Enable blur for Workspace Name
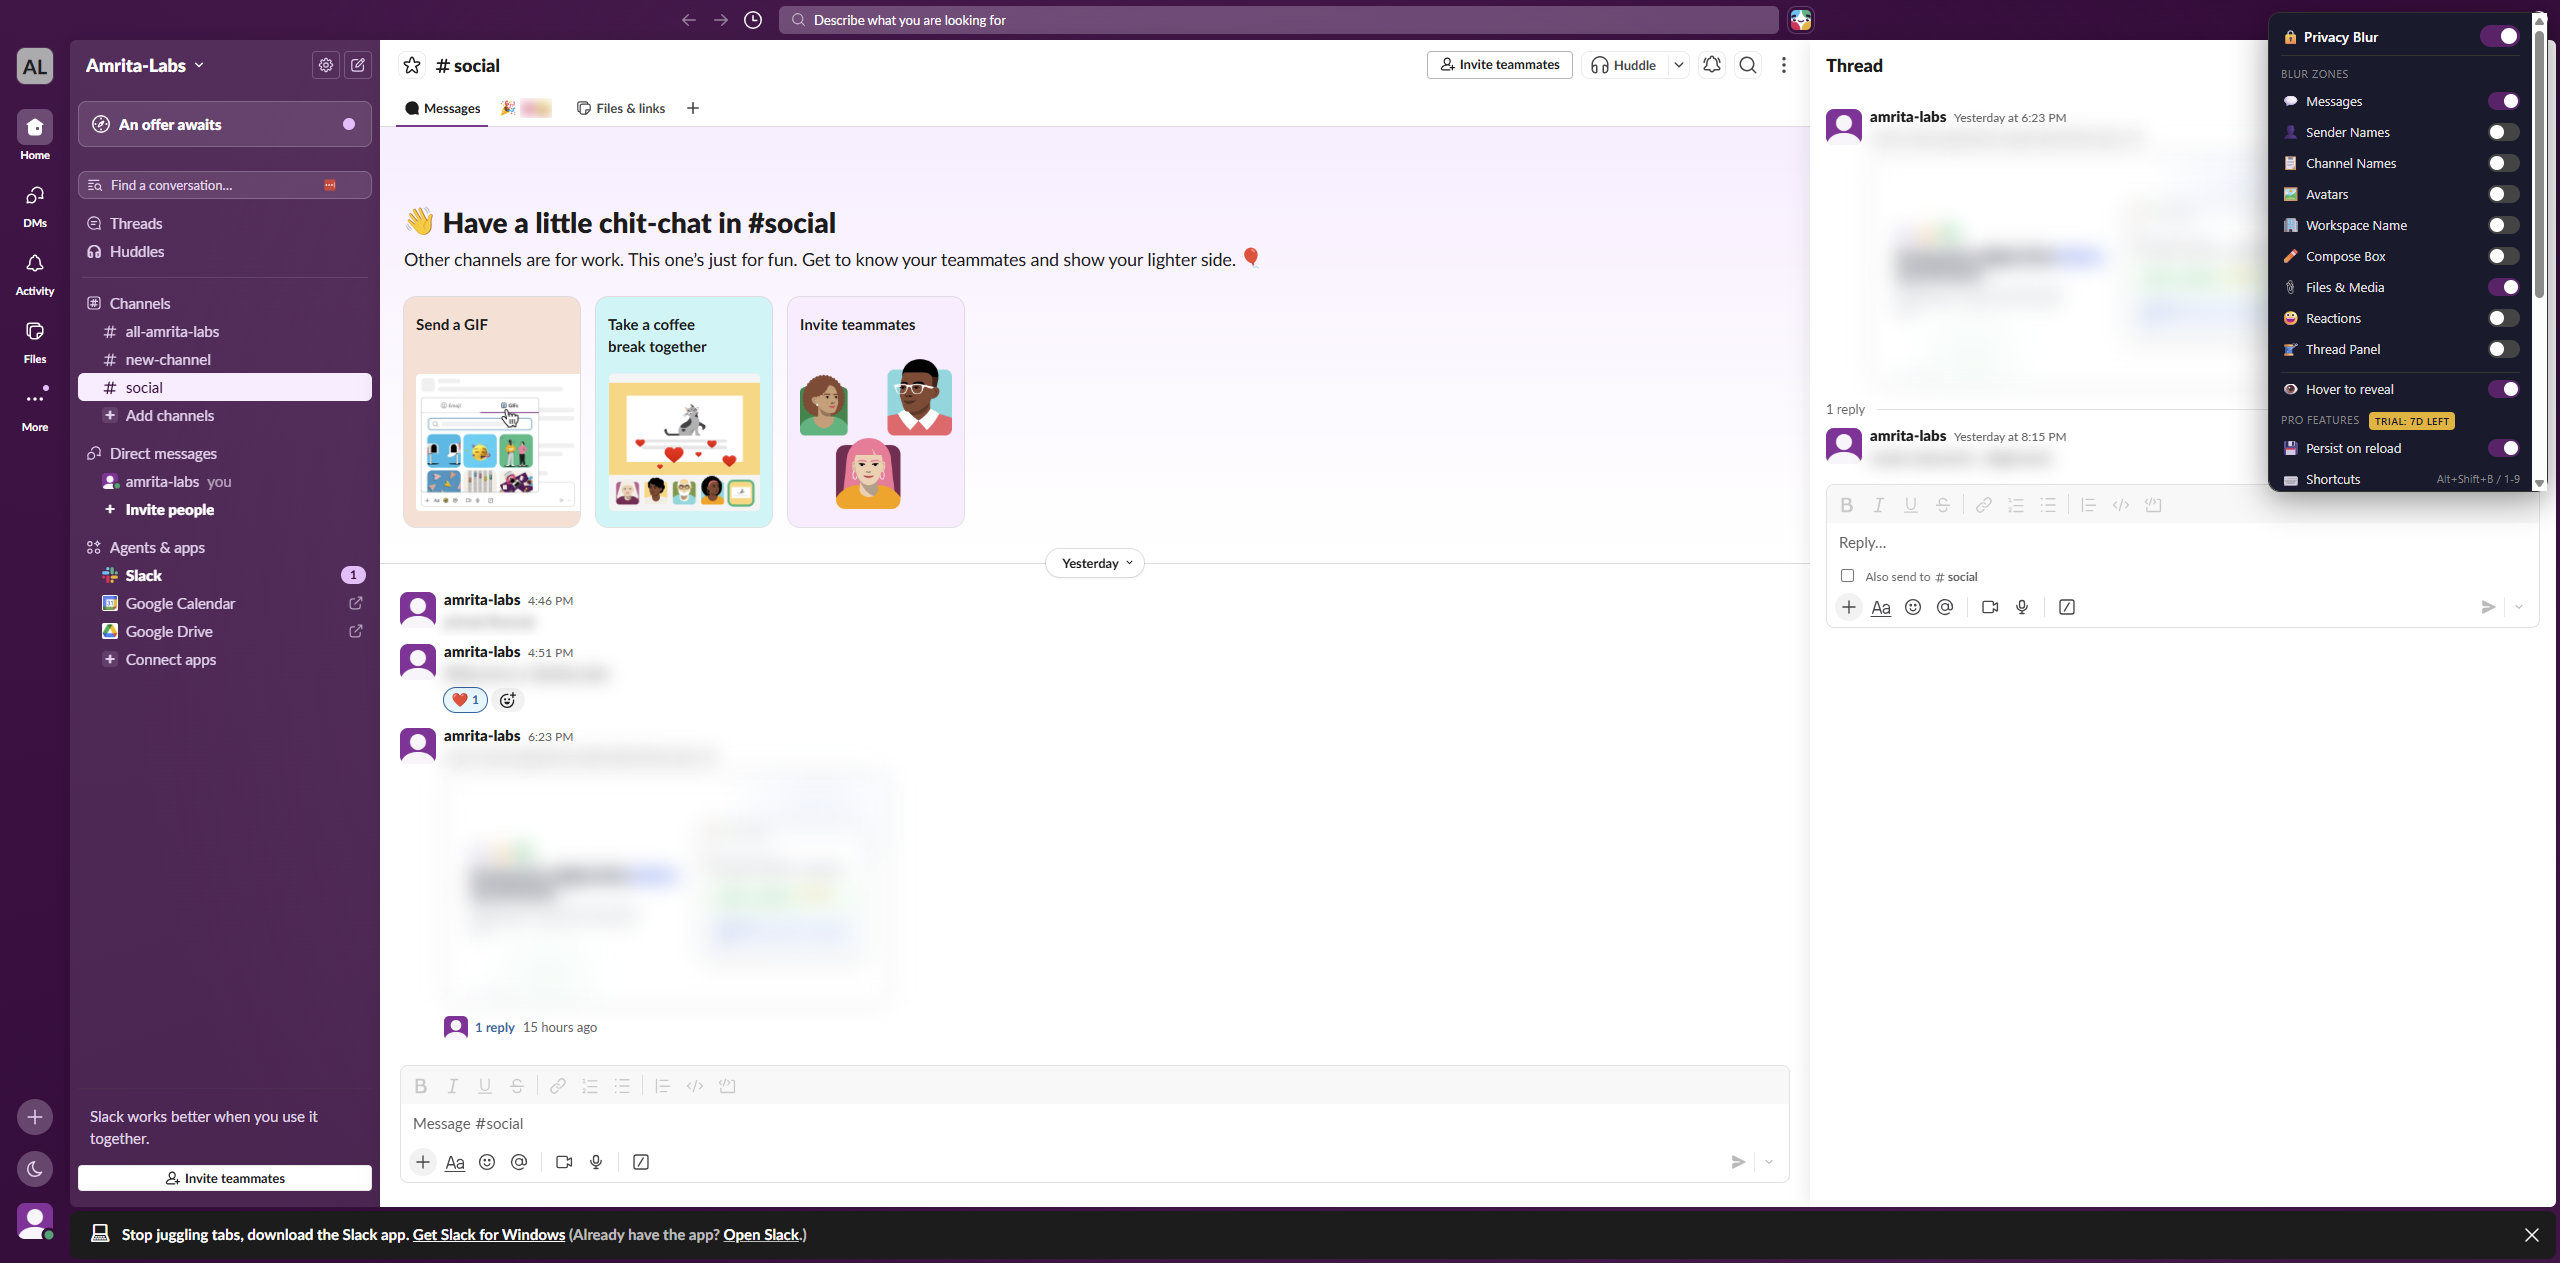2560x1263 pixels. [2503, 225]
